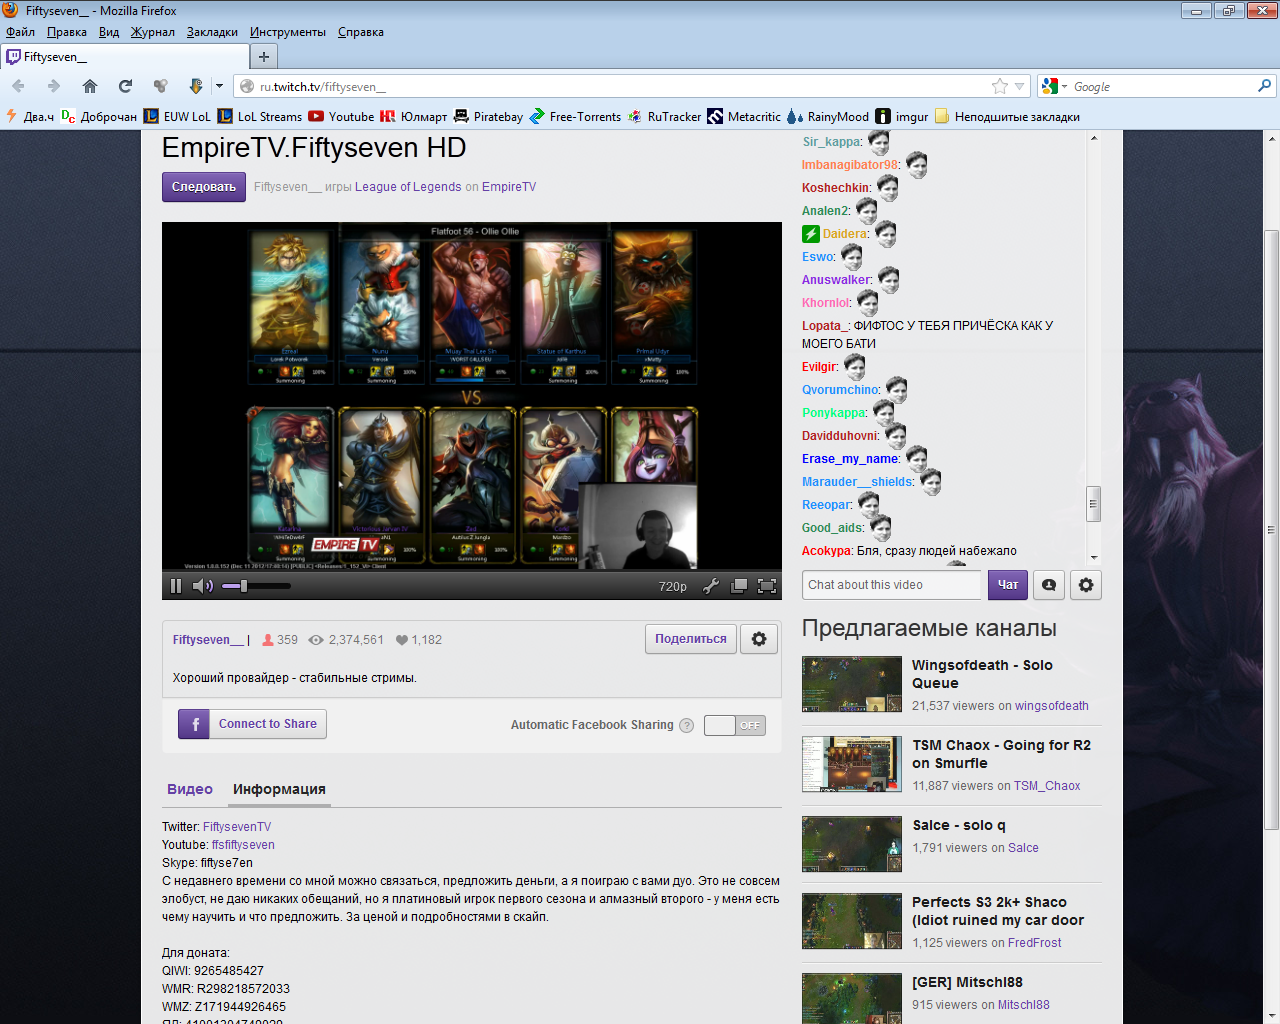Viewport: 1280px width, 1024px height.
Task: Open the FiftysevenTV Twitter link
Action: pyautogui.click(x=237, y=827)
